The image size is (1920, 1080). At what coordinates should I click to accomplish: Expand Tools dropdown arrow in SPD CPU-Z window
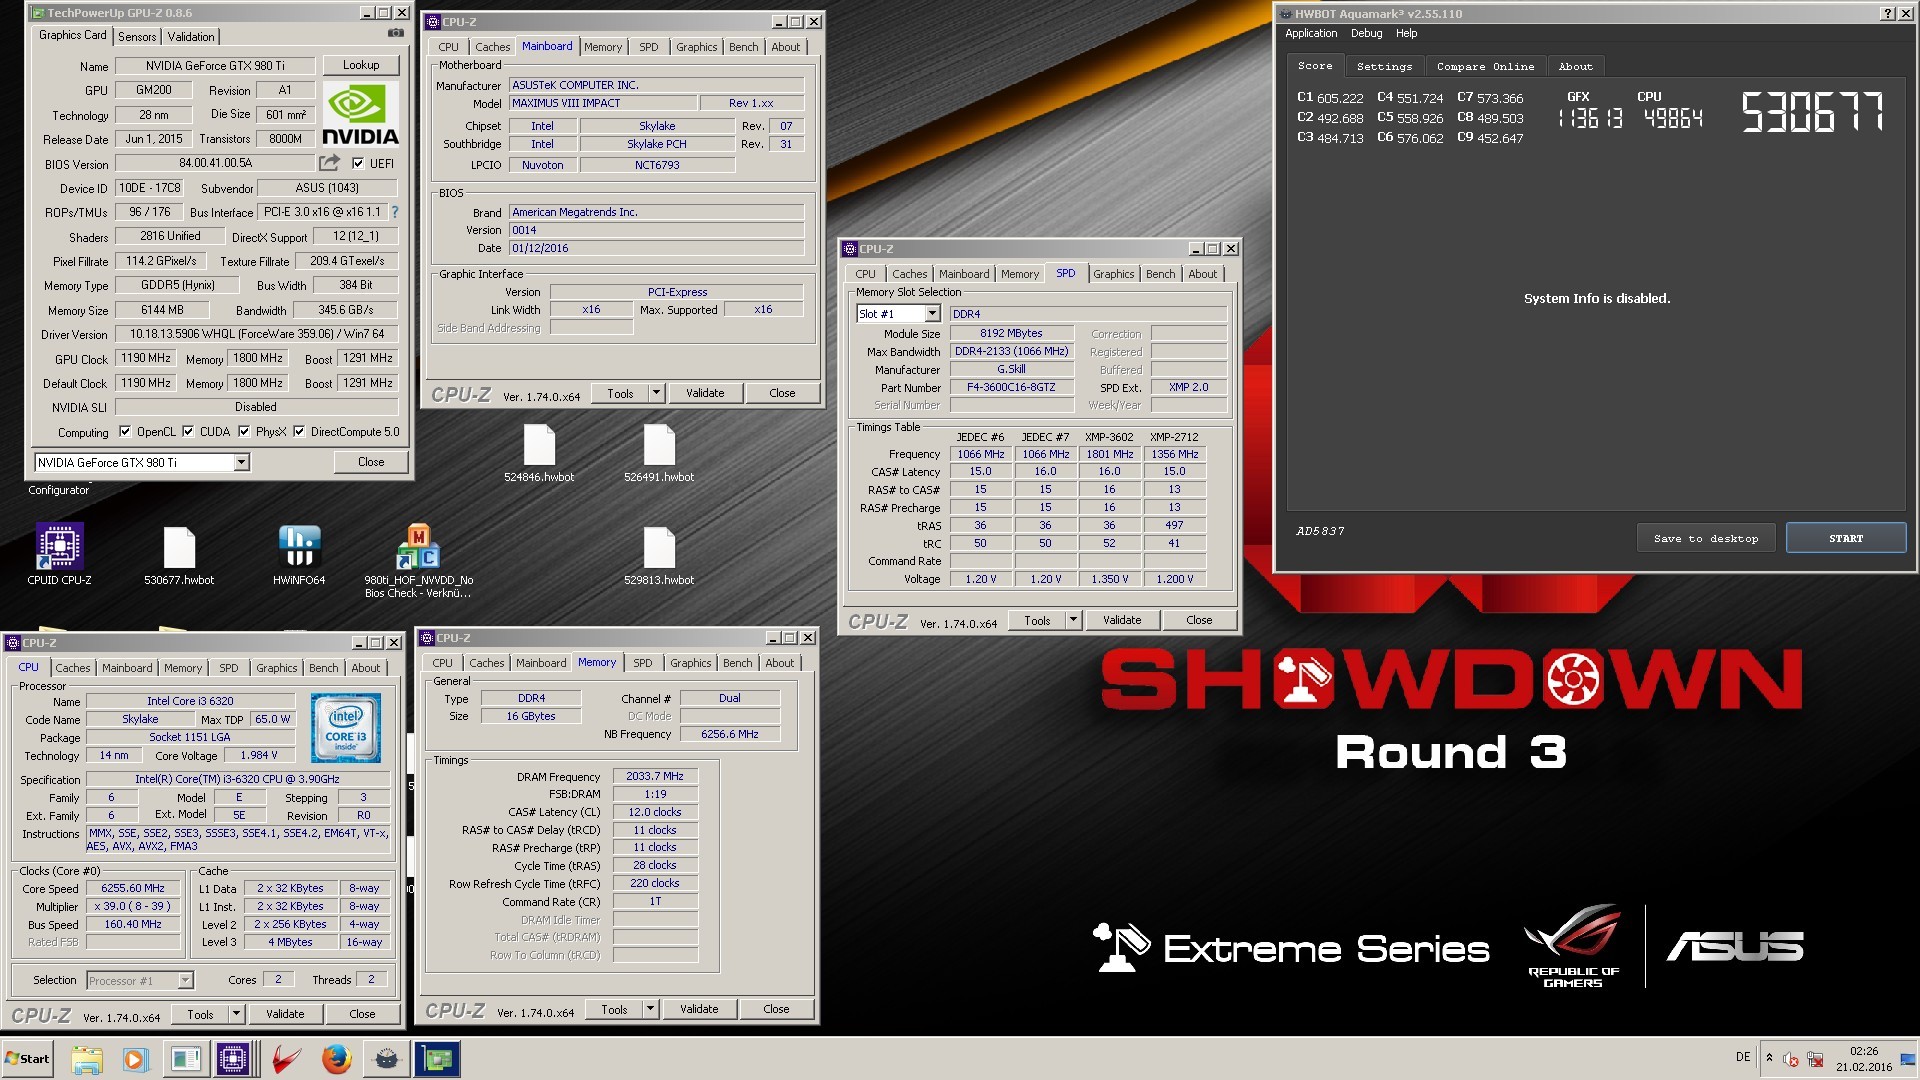(x=1074, y=620)
